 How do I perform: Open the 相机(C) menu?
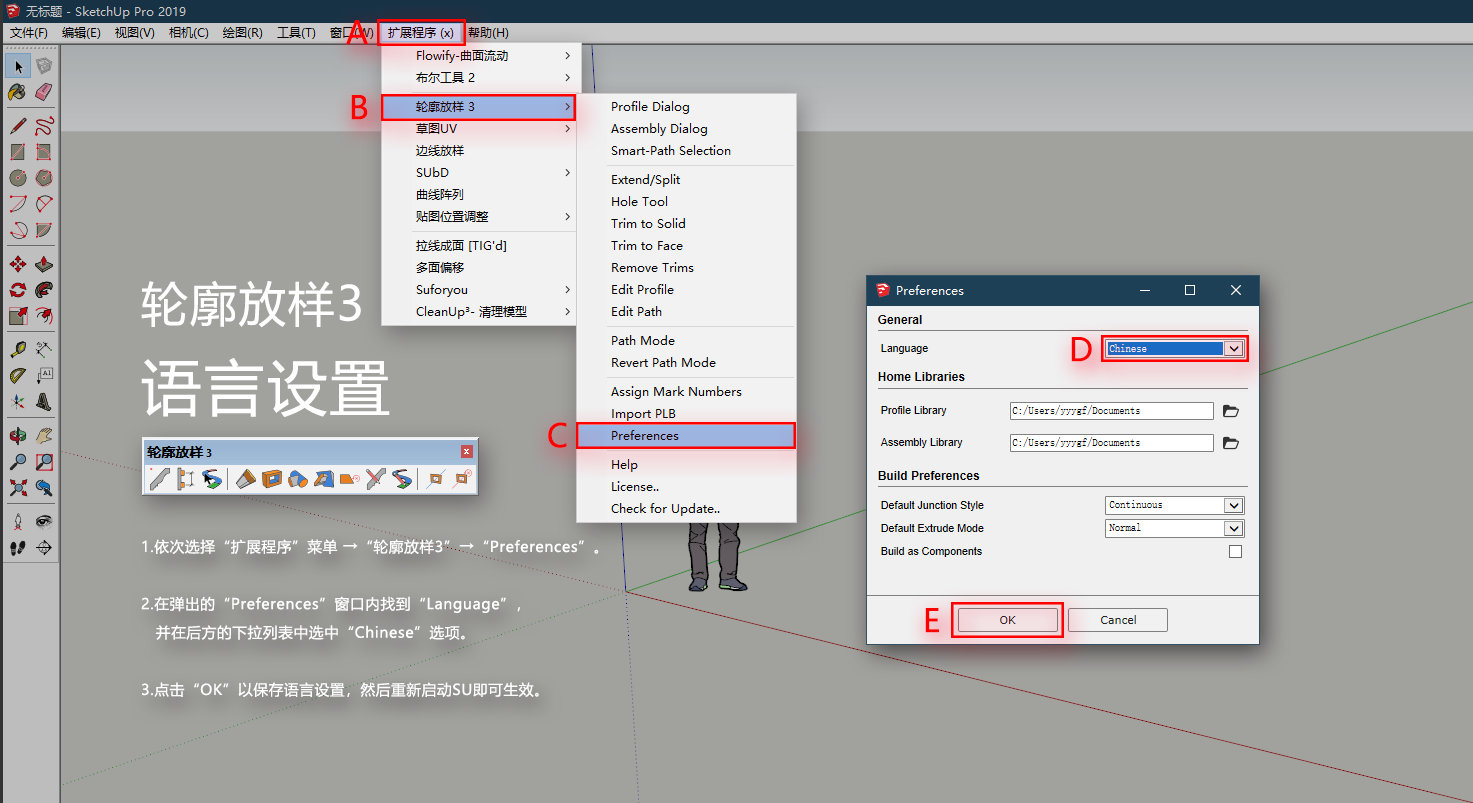(189, 33)
